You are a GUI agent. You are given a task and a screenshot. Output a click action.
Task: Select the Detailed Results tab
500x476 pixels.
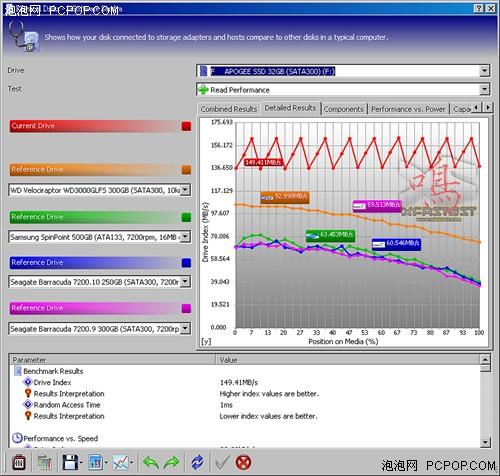(x=290, y=108)
